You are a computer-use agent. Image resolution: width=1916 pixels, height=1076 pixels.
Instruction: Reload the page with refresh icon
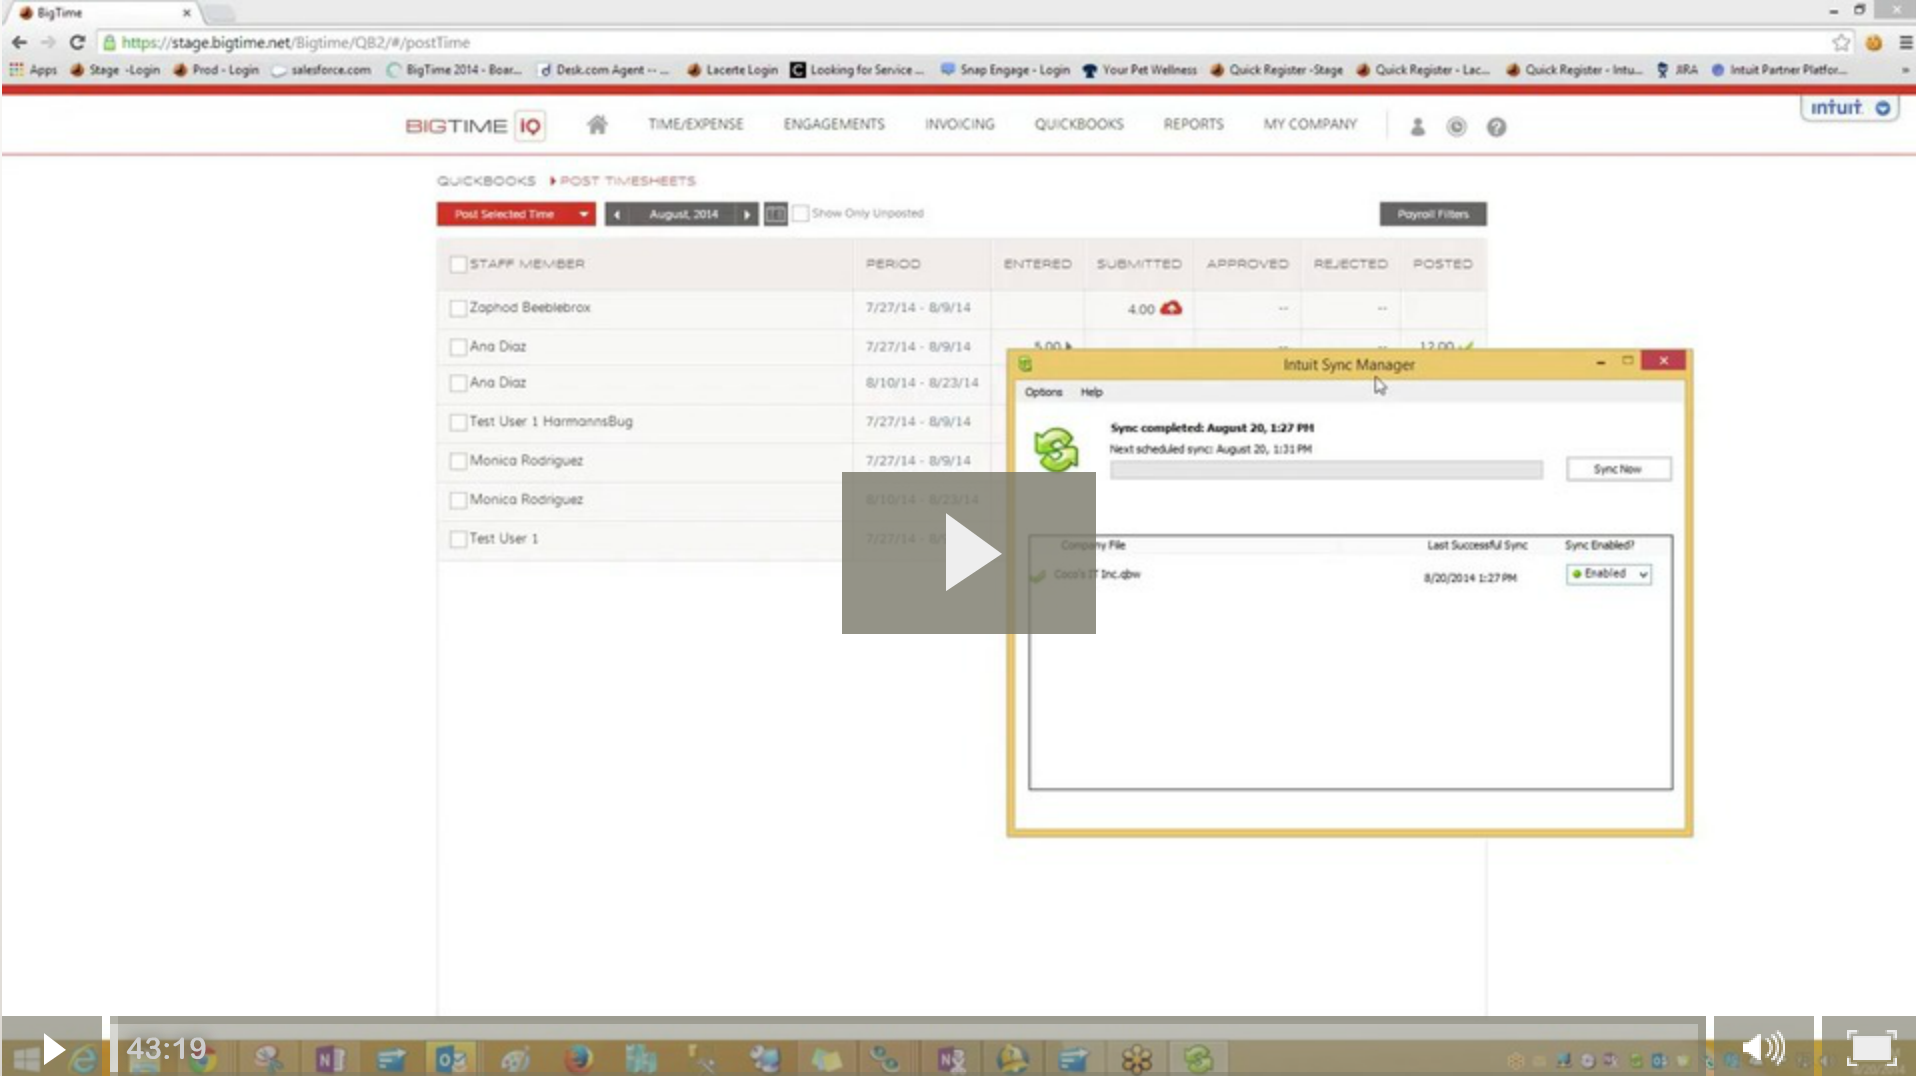coord(77,42)
